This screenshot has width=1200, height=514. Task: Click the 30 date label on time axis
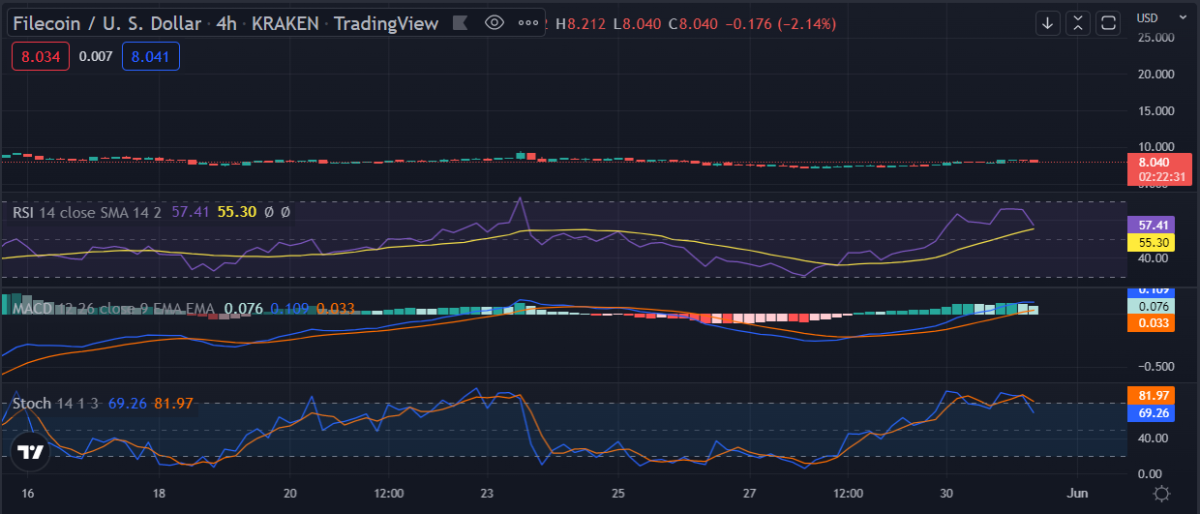pos(947,493)
